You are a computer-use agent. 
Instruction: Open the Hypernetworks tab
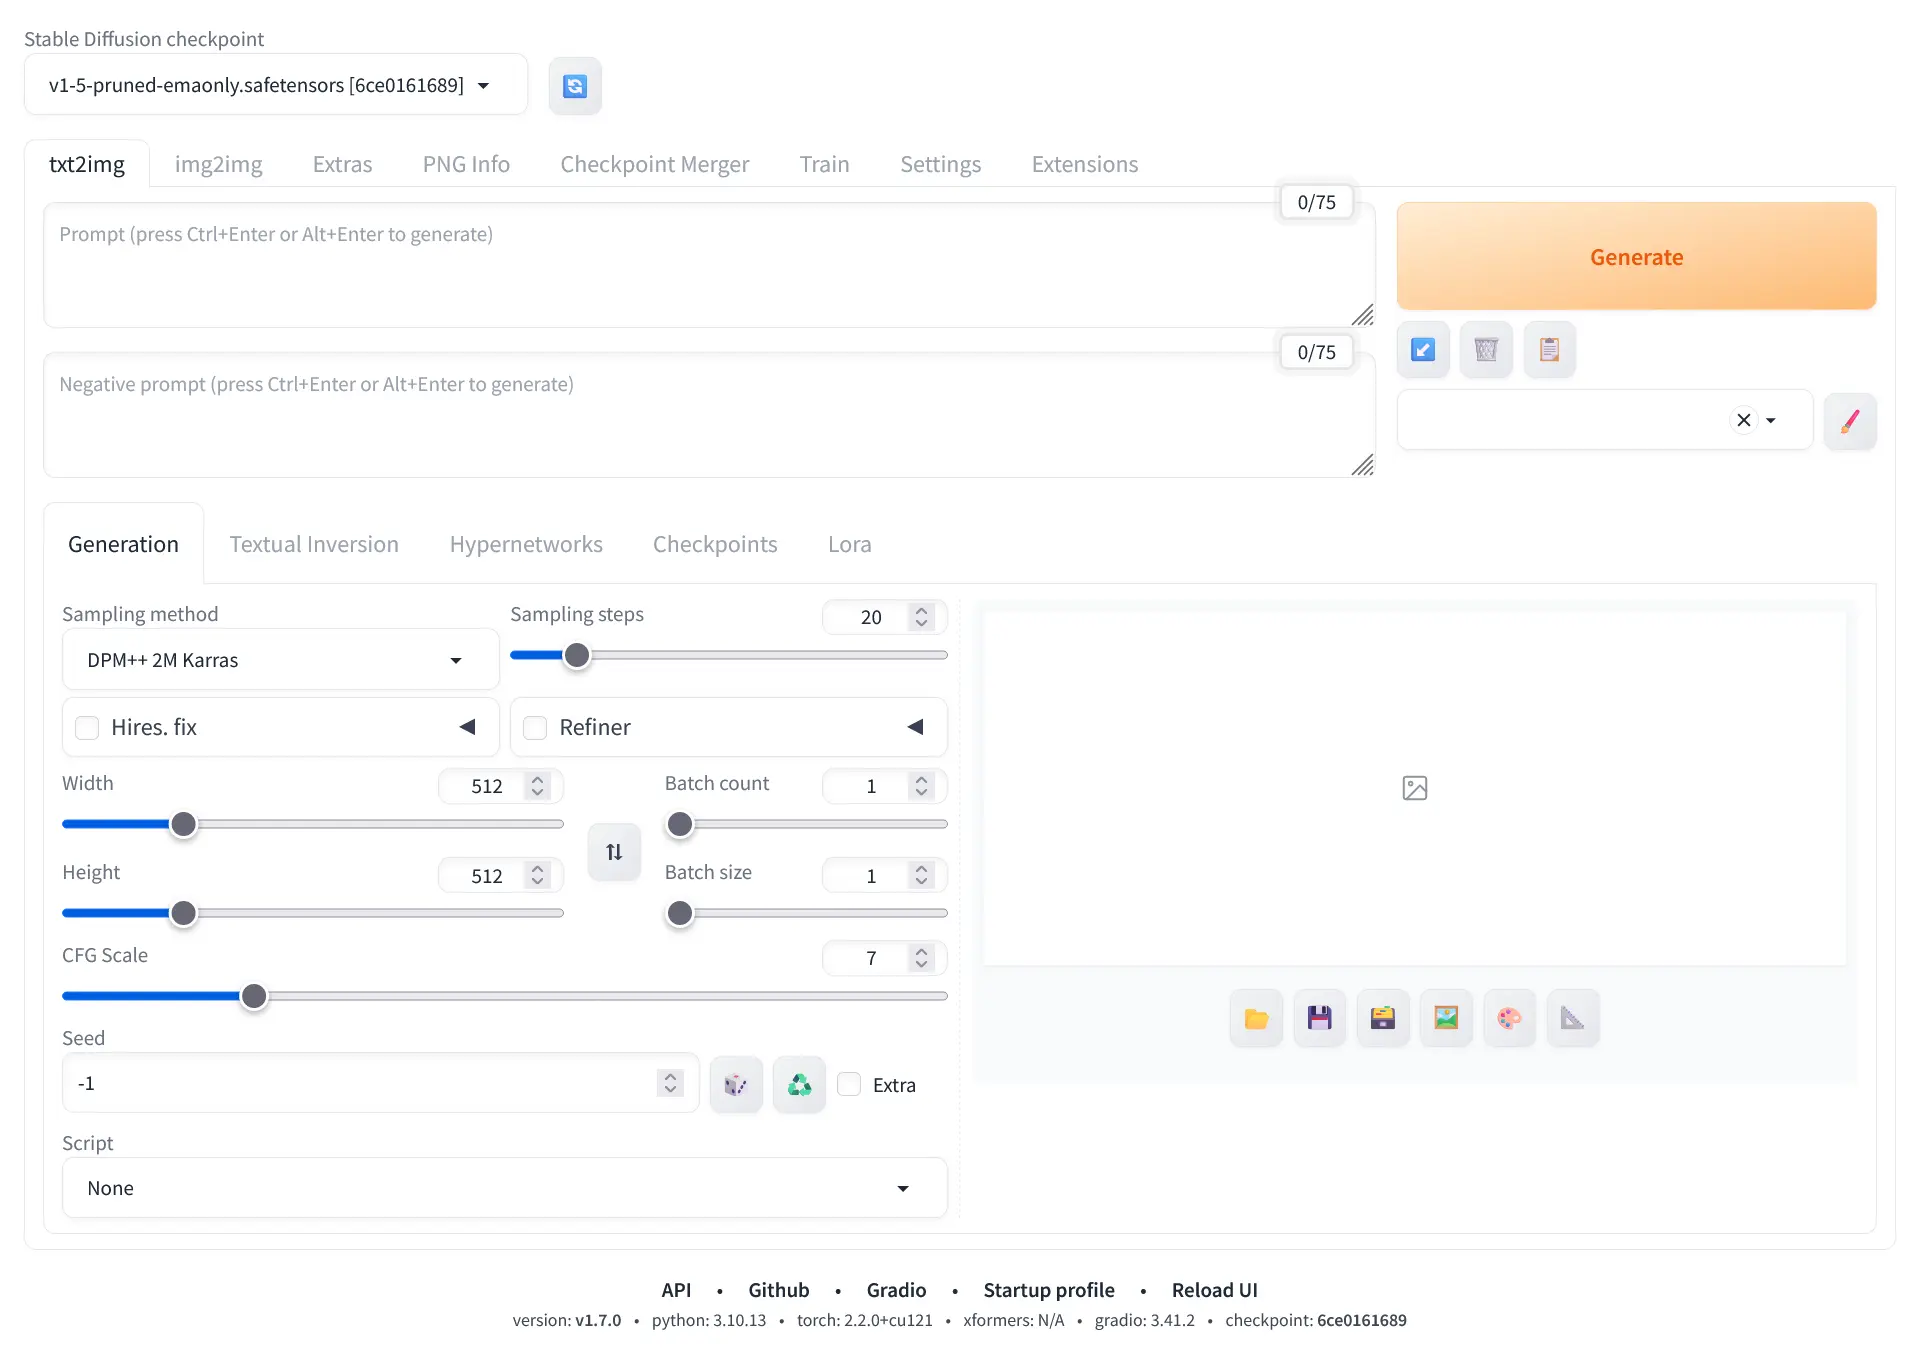pos(526,544)
